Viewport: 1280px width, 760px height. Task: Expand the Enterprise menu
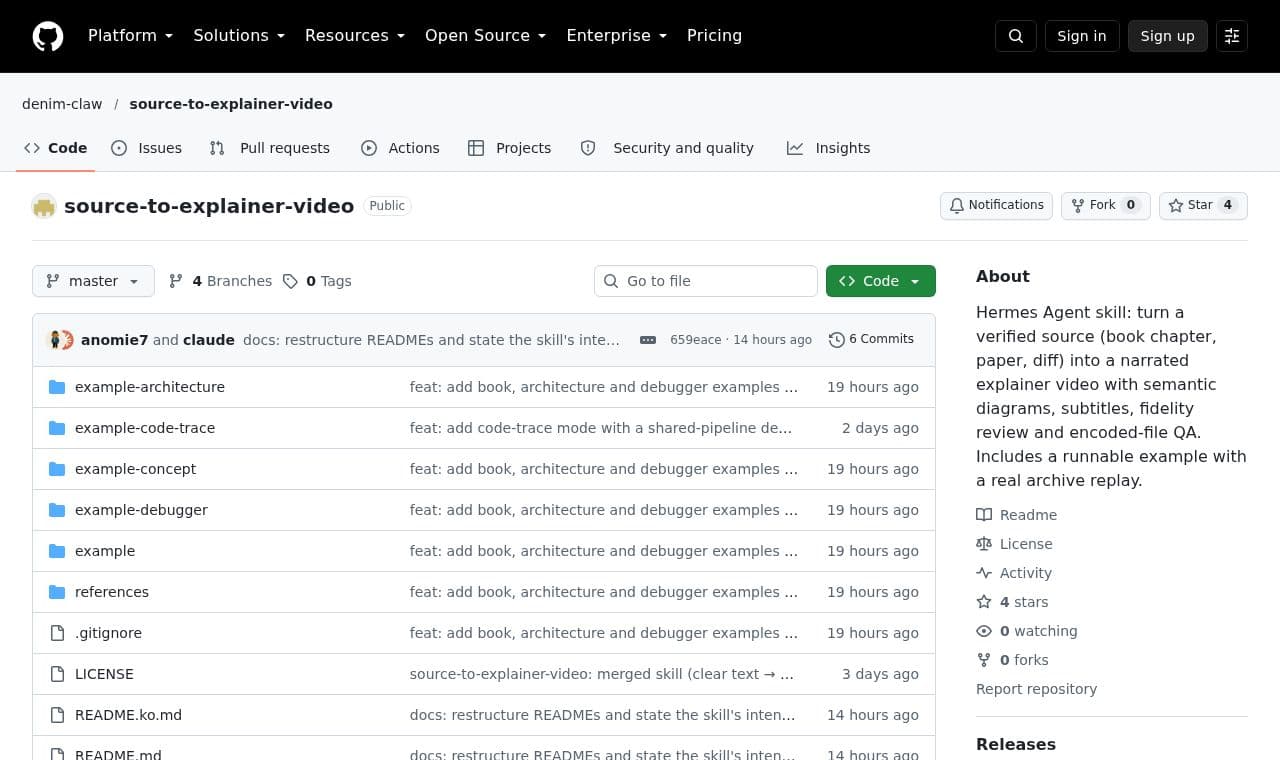[616, 36]
